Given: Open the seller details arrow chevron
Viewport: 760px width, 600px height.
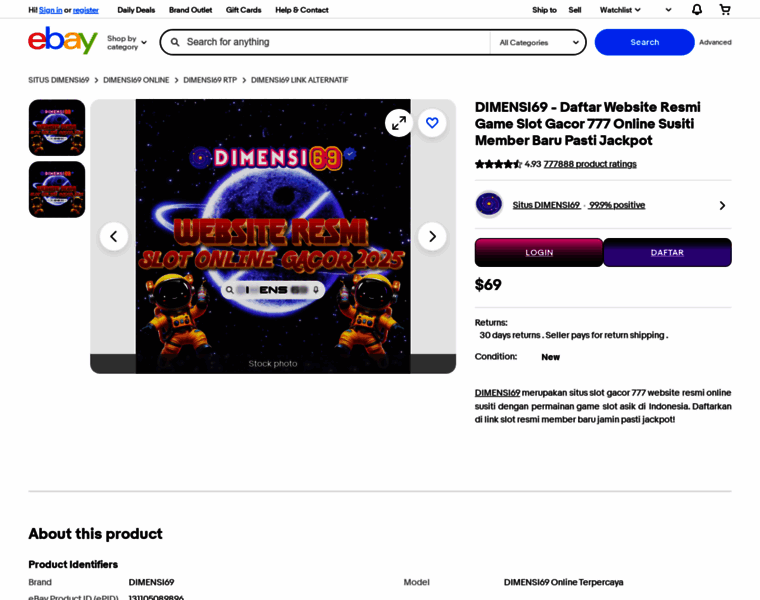Looking at the screenshot, I should (722, 205).
